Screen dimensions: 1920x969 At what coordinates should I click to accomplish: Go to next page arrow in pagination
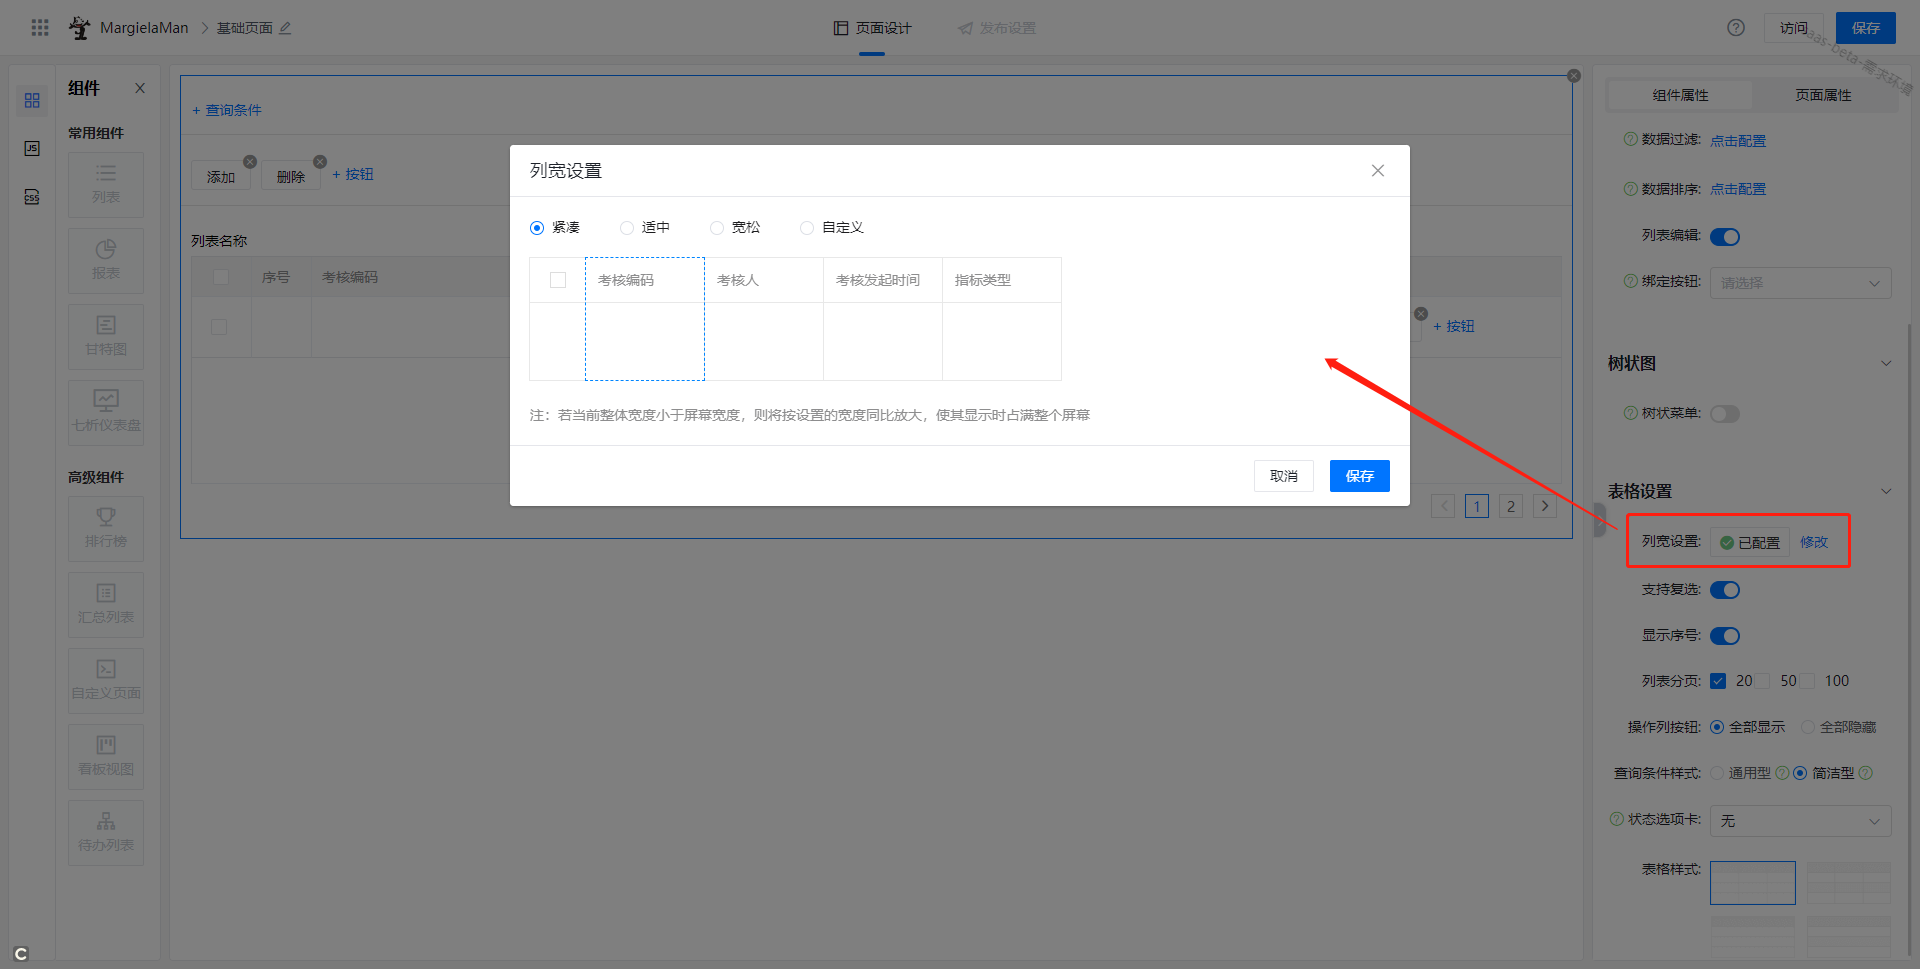point(1545,506)
